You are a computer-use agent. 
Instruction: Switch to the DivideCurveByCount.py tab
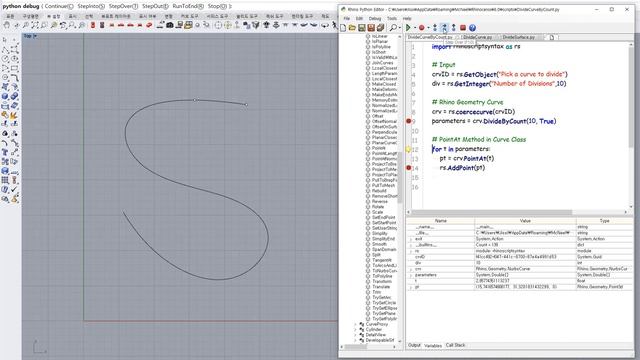[430, 37]
